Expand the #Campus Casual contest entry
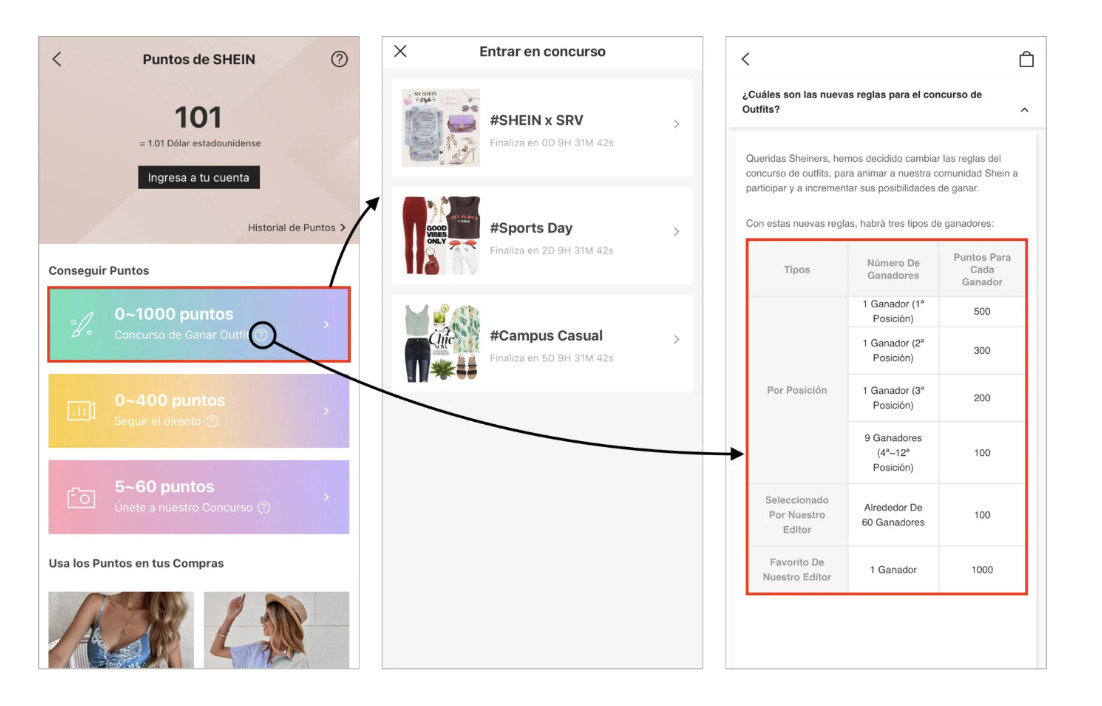The width and height of the screenshot is (1102, 706). tap(677, 337)
